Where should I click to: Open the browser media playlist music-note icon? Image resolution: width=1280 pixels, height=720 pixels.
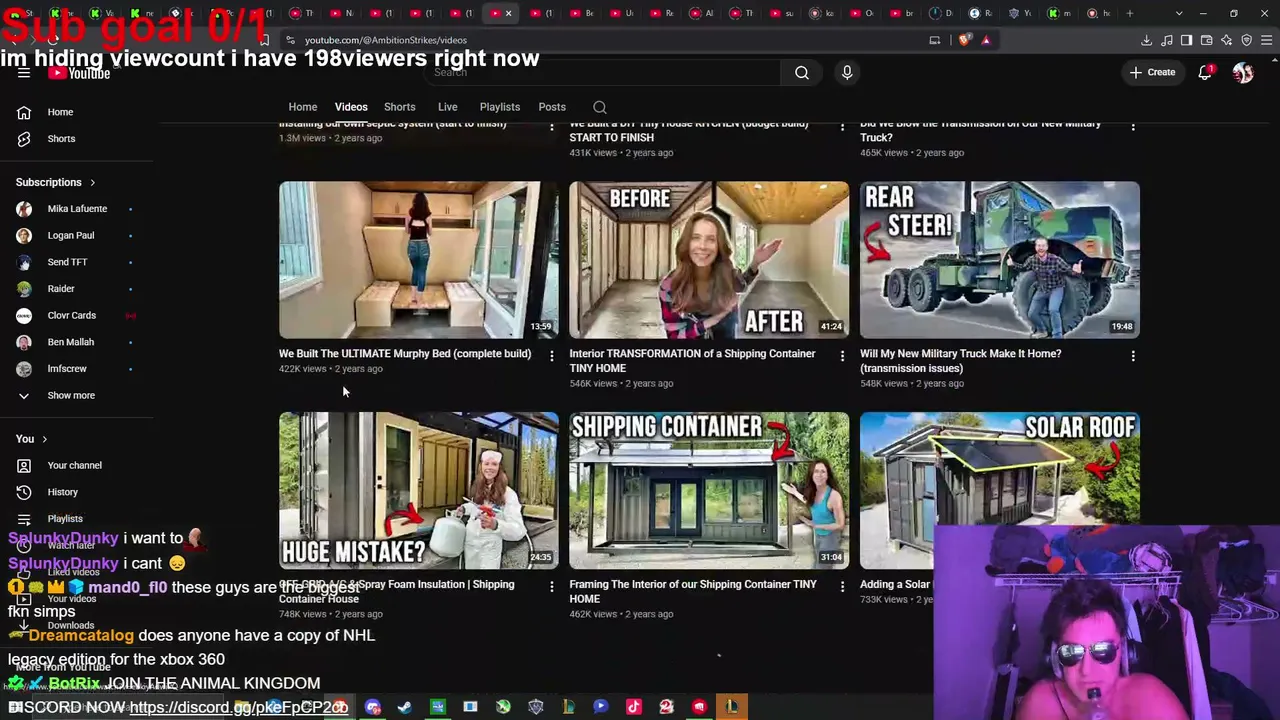(1166, 40)
